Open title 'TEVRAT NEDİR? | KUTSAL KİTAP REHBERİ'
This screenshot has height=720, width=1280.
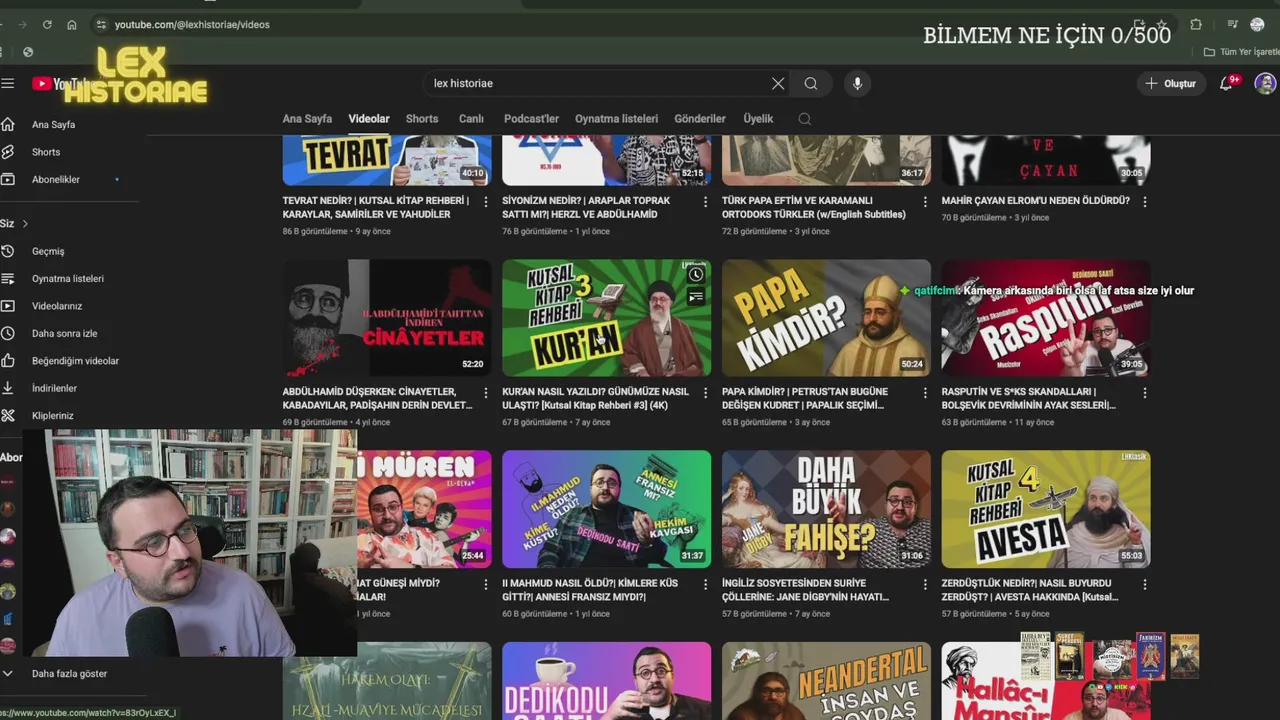click(x=376, y=207)
